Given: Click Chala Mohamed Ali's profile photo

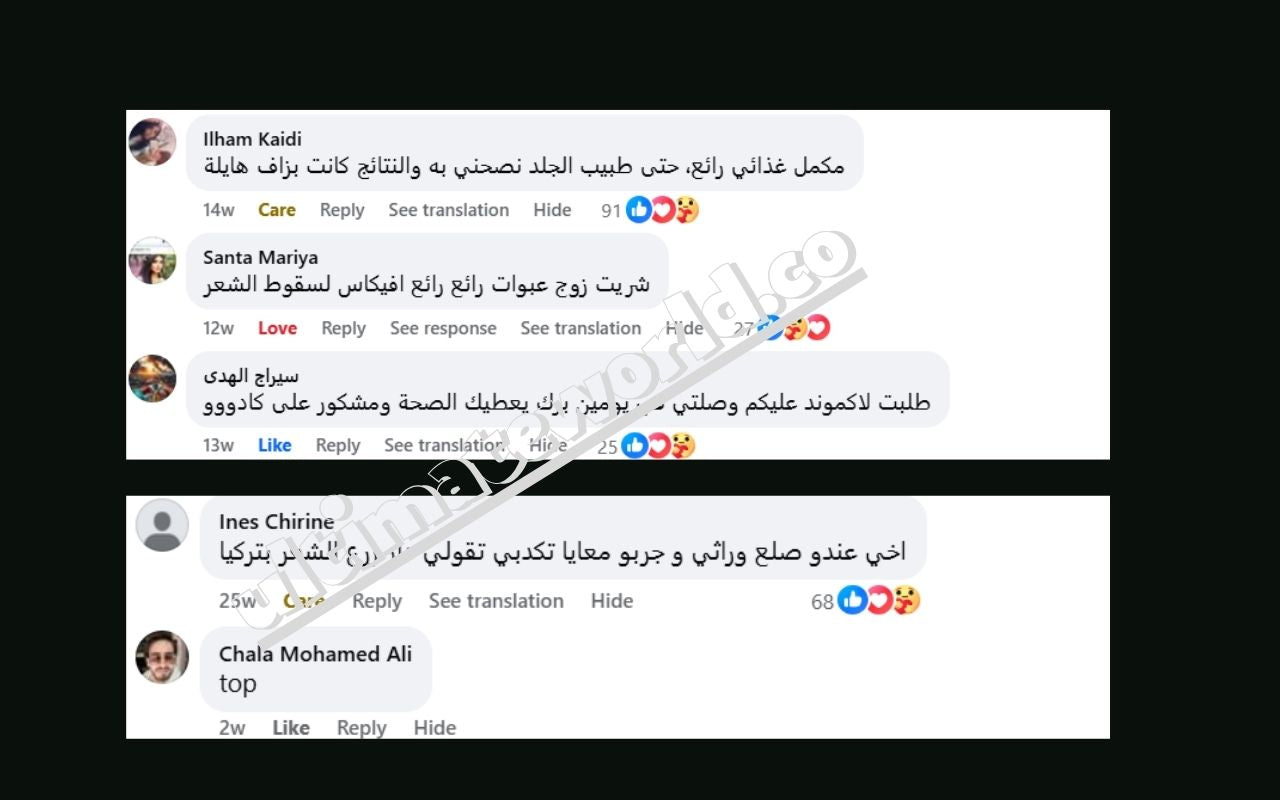Looking at the screenshot, I should [162, 657].
